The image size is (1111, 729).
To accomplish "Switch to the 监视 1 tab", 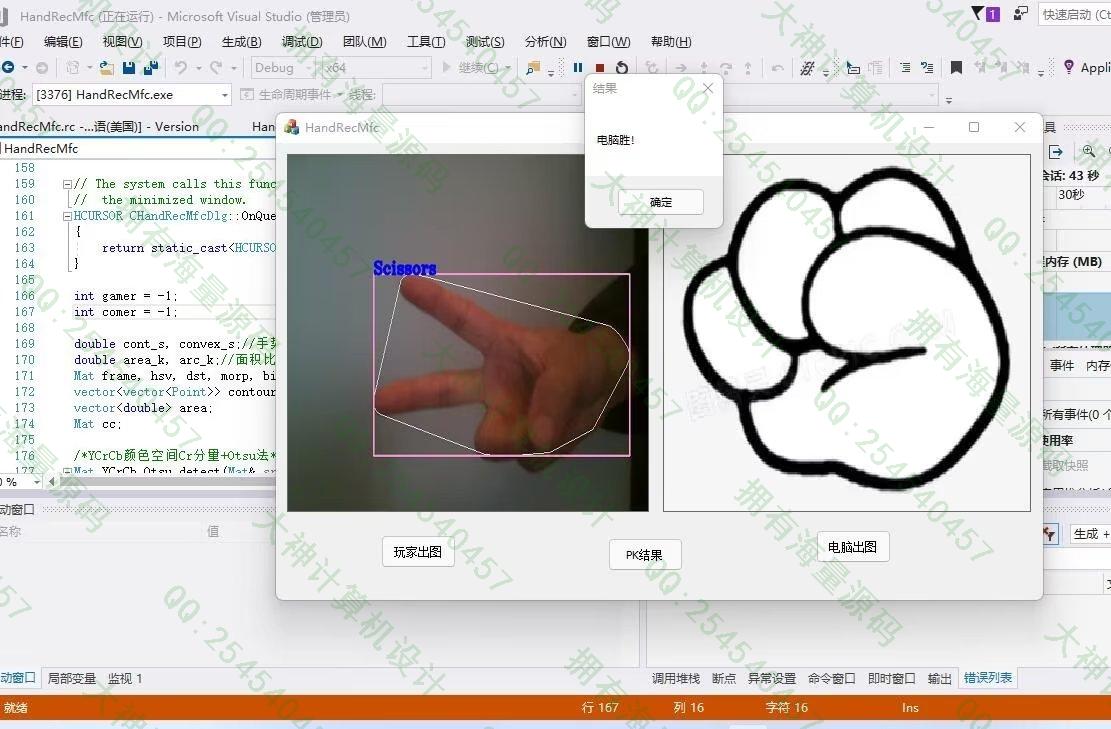I will click(125, 679).
